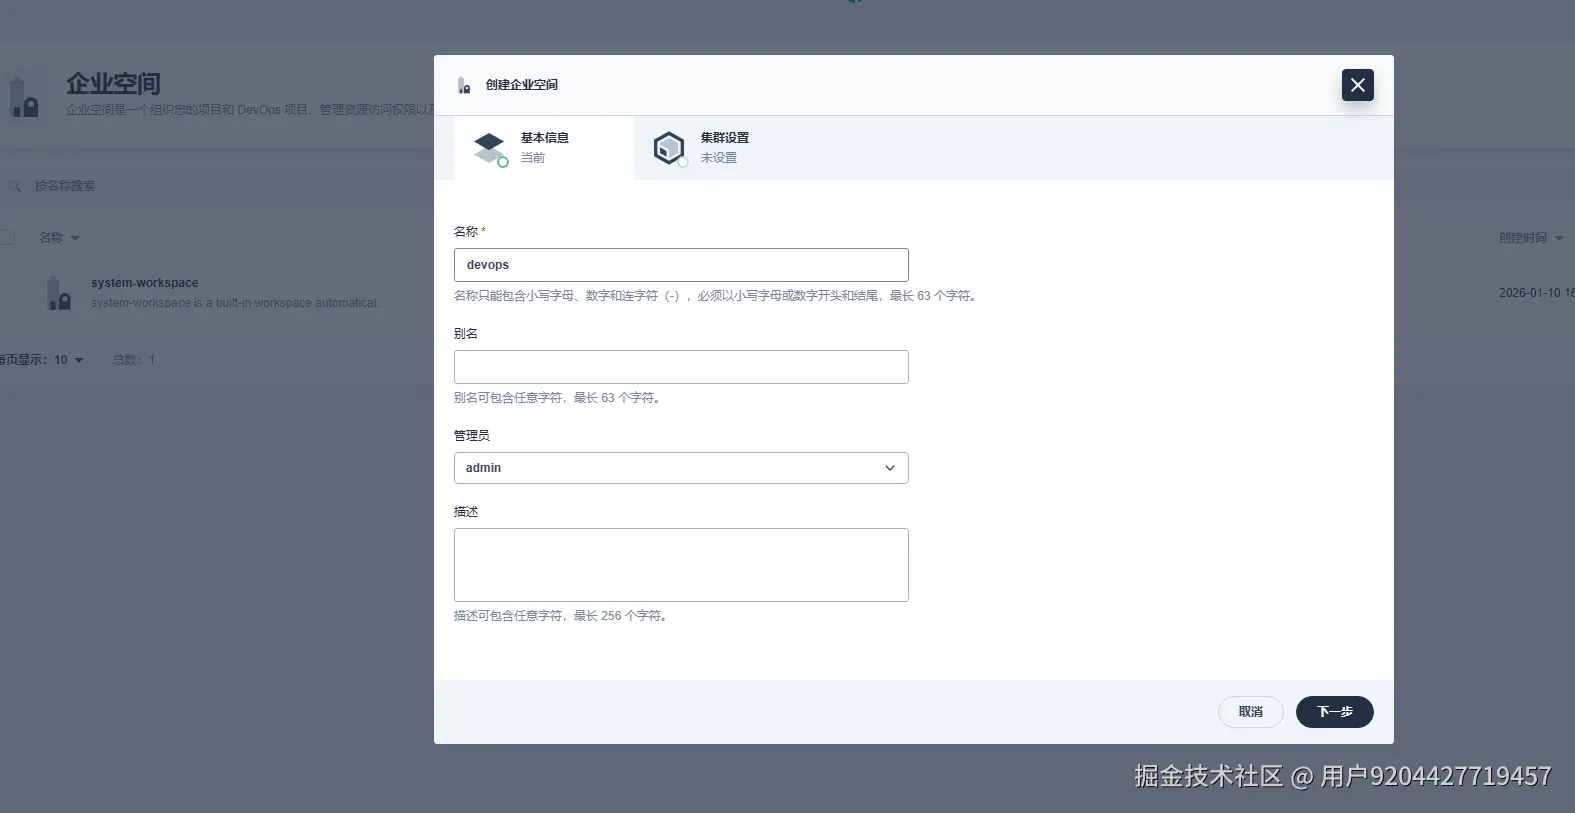Screen dimensions: 1575x813
Task: Open the rows-per-page 10 dropdown
Action: tap(69, 360)
